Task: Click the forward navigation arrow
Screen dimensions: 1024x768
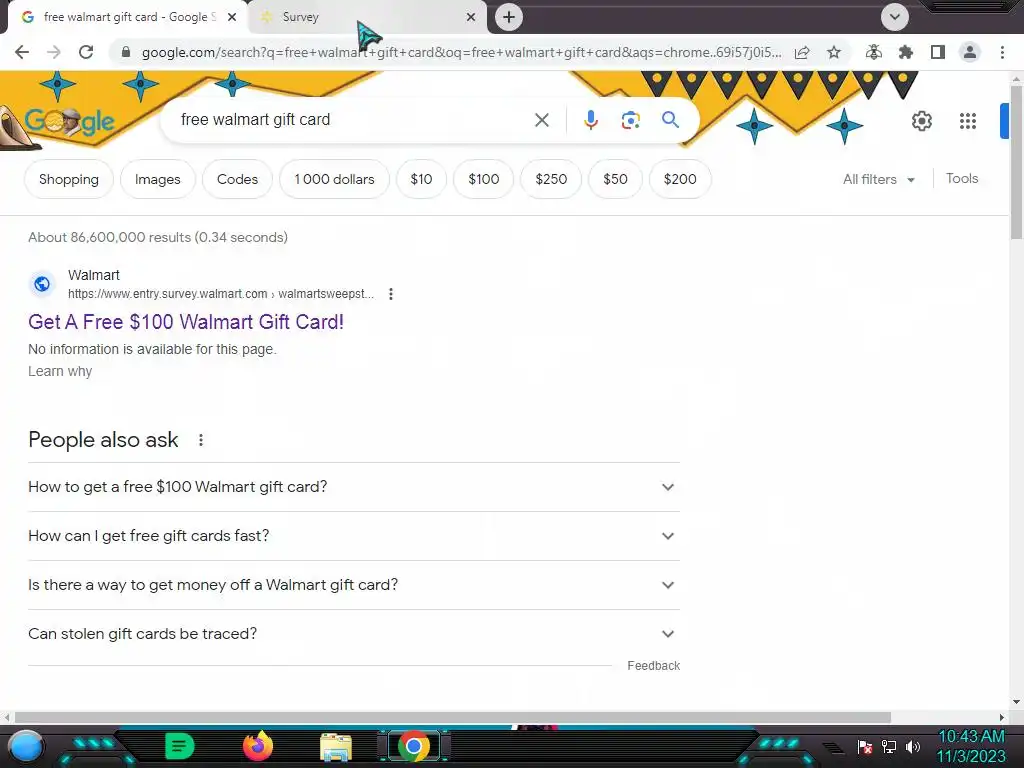Action: (54, 52)
